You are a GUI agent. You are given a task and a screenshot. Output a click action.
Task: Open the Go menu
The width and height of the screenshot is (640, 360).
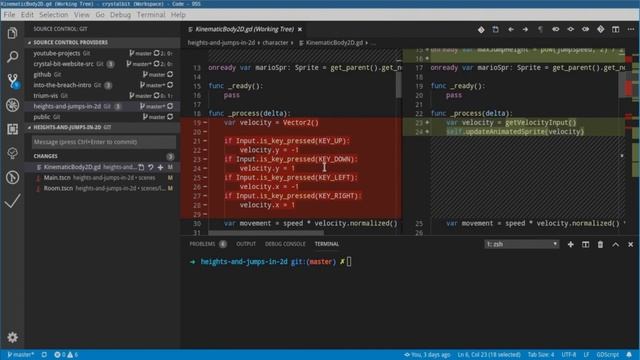point(100,15)
